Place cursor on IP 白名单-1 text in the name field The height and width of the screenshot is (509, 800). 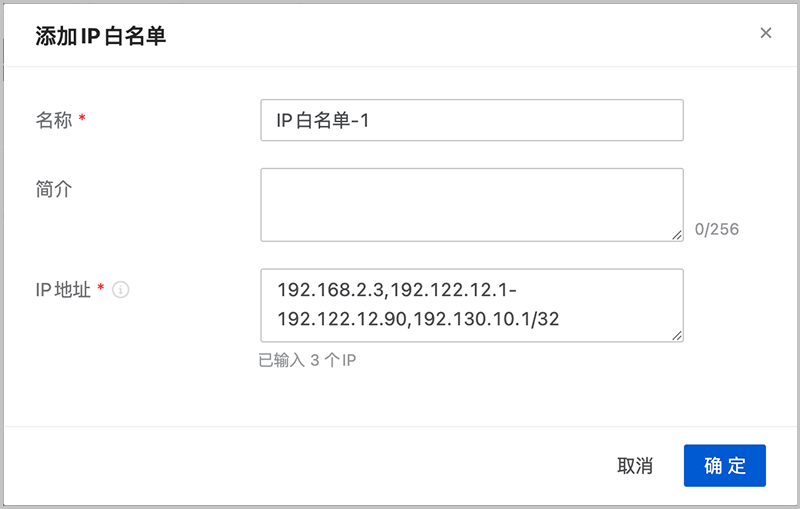tap(322, 120)
